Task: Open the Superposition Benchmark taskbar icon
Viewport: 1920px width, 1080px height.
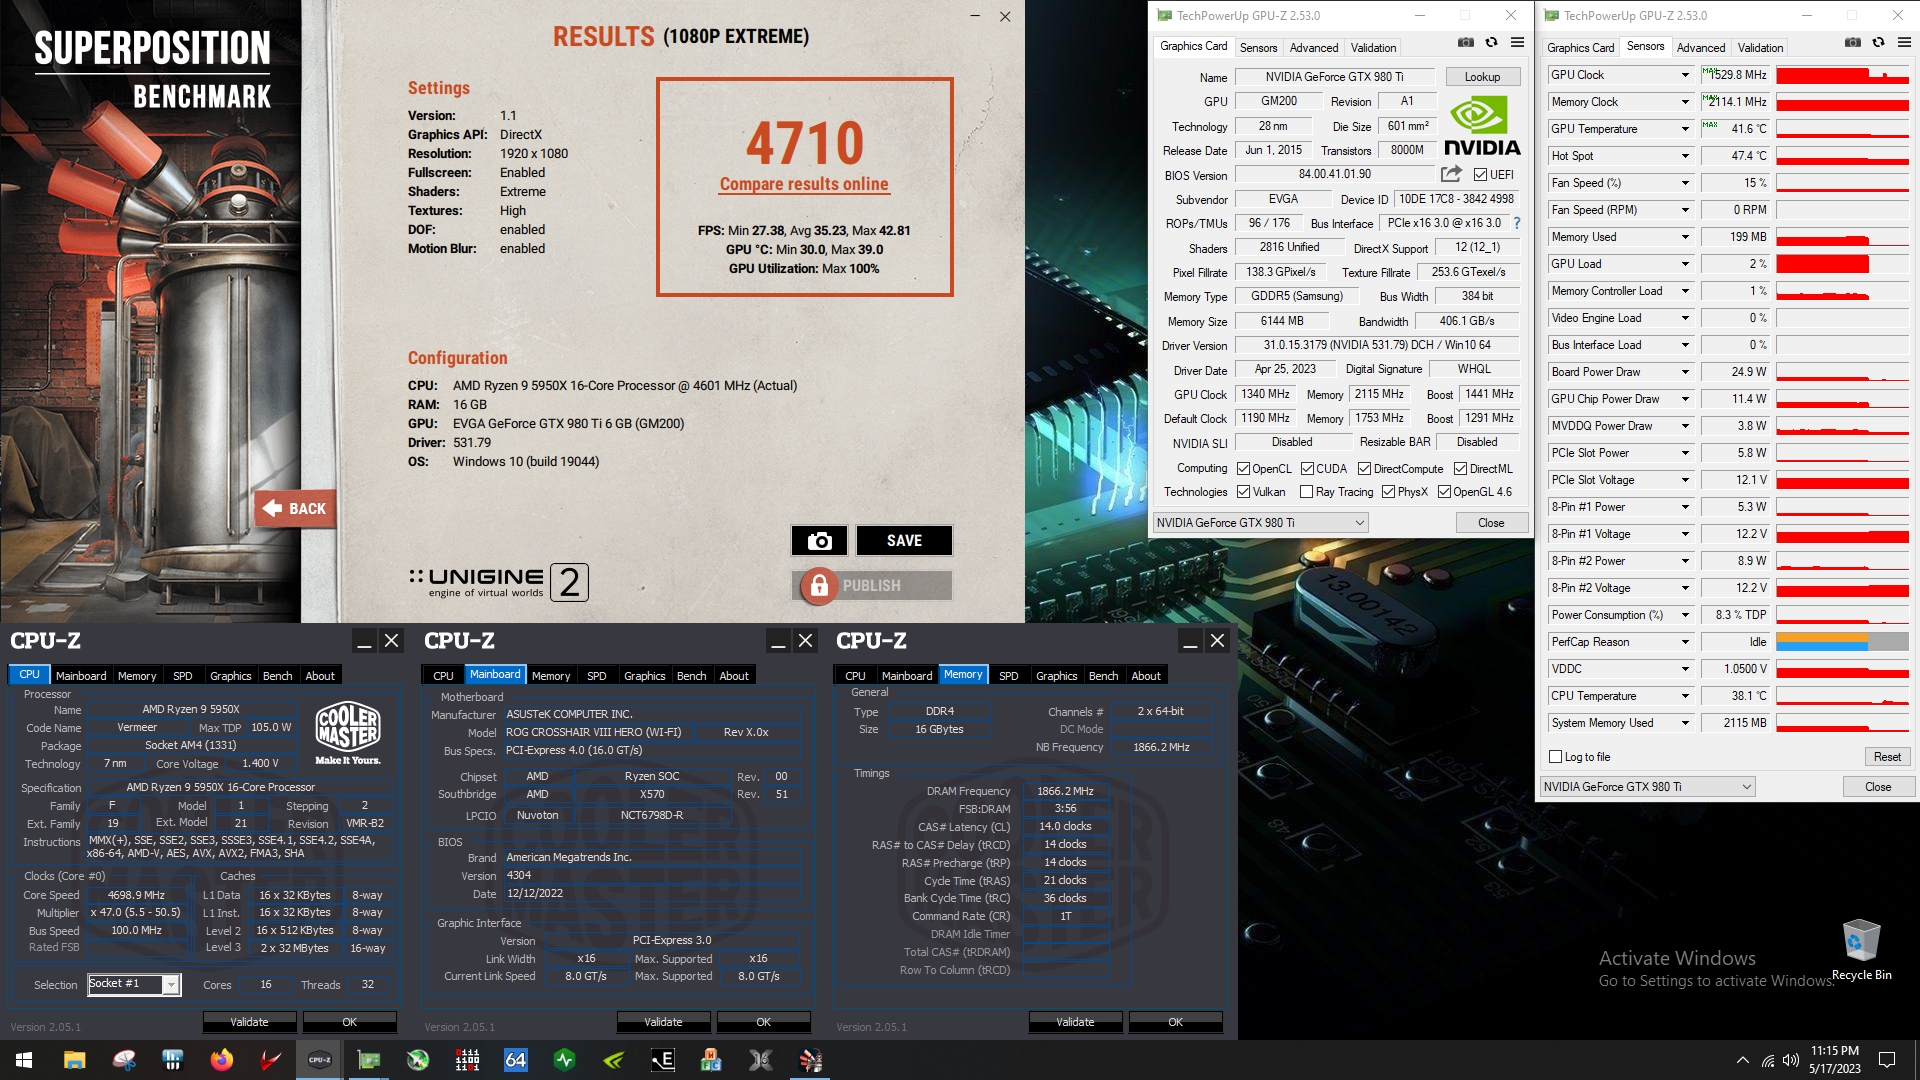Action: tap(810, 1060)
